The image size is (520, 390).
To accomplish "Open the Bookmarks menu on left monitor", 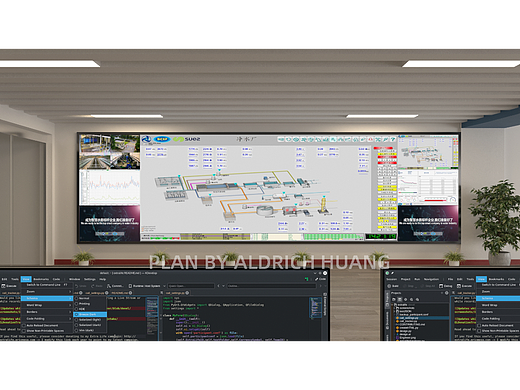I will click(x=41, y=279).
